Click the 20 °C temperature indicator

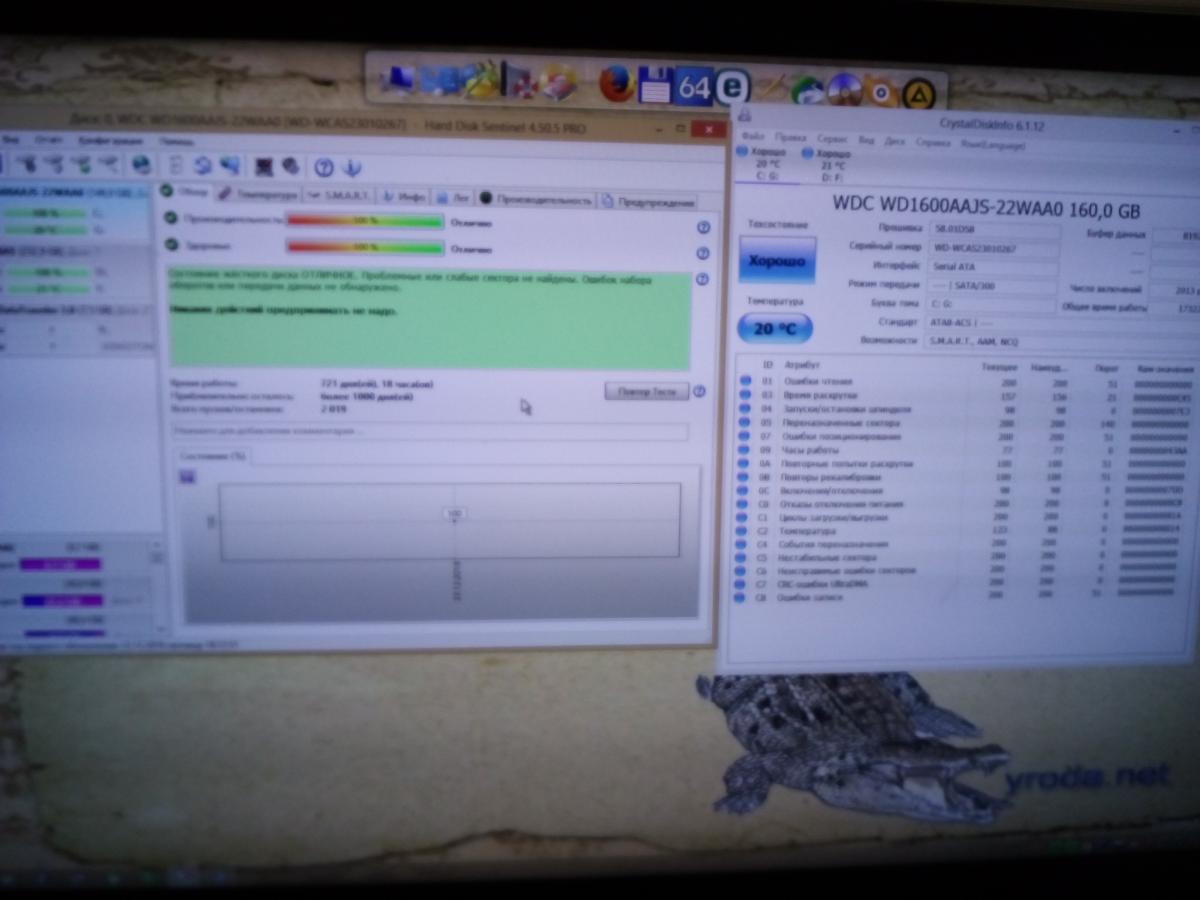[775, 328]
